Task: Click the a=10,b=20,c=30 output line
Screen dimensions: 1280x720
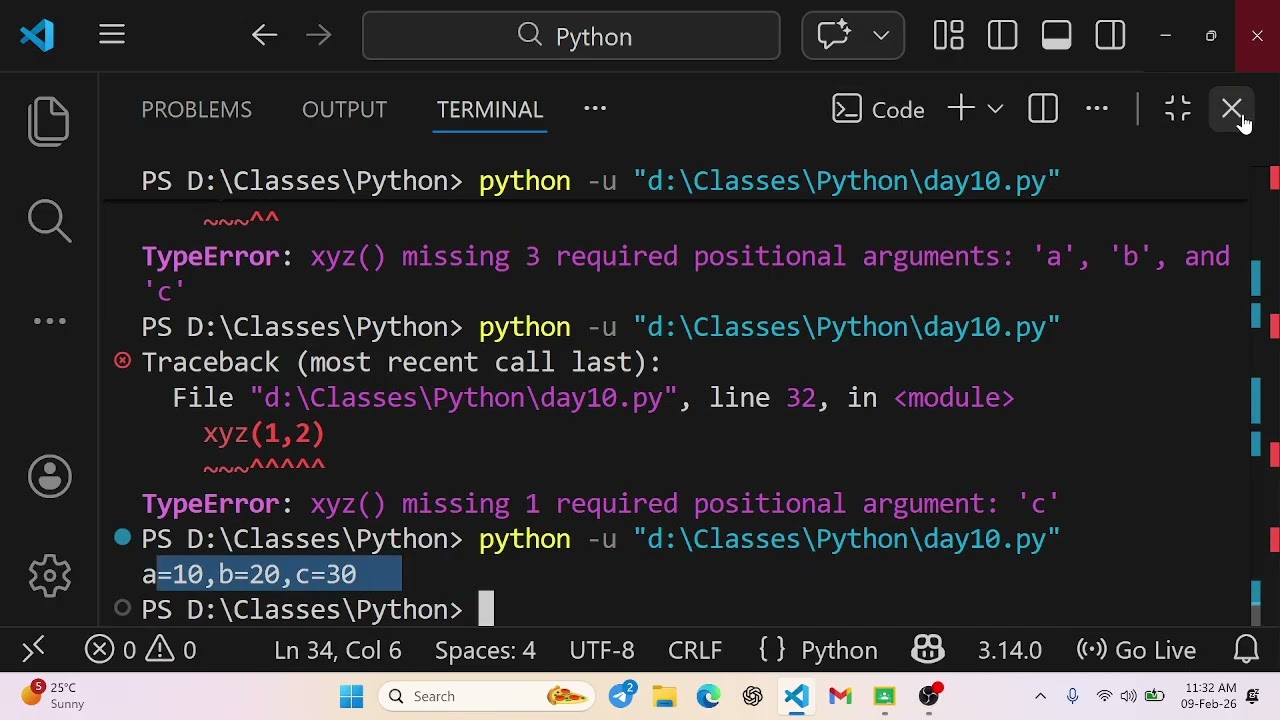Action: (x=249, y=574)
